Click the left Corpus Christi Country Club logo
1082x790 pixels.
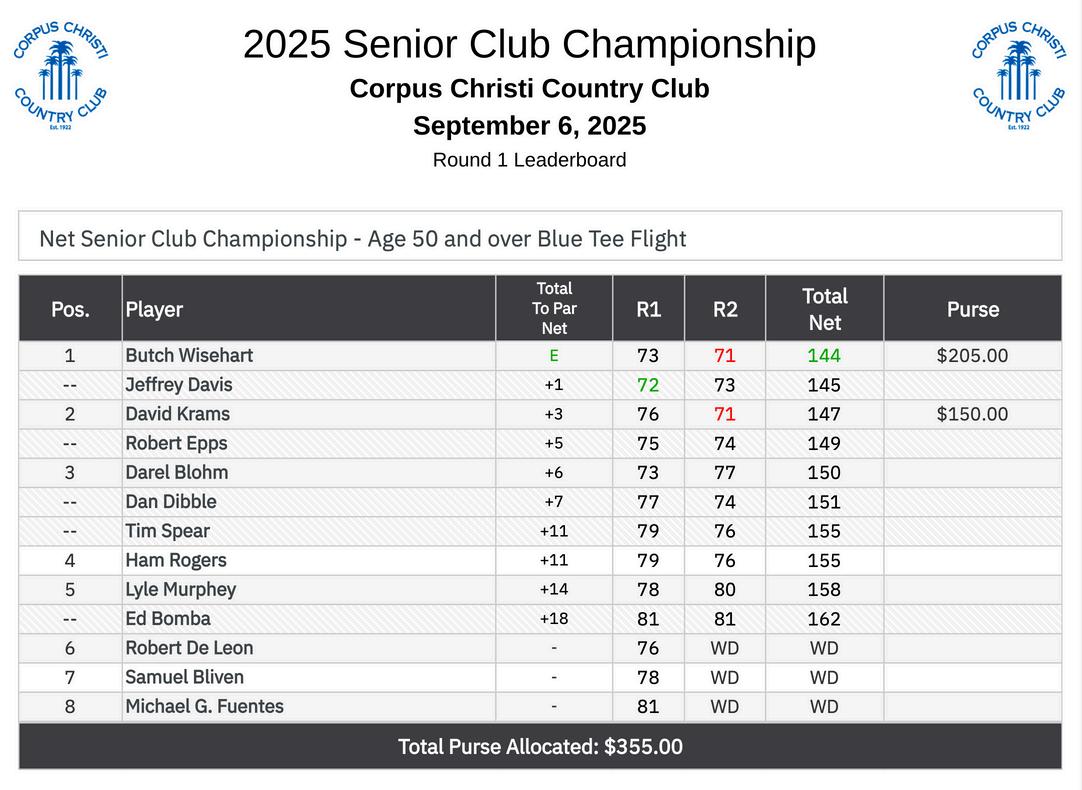click(60, 76)
